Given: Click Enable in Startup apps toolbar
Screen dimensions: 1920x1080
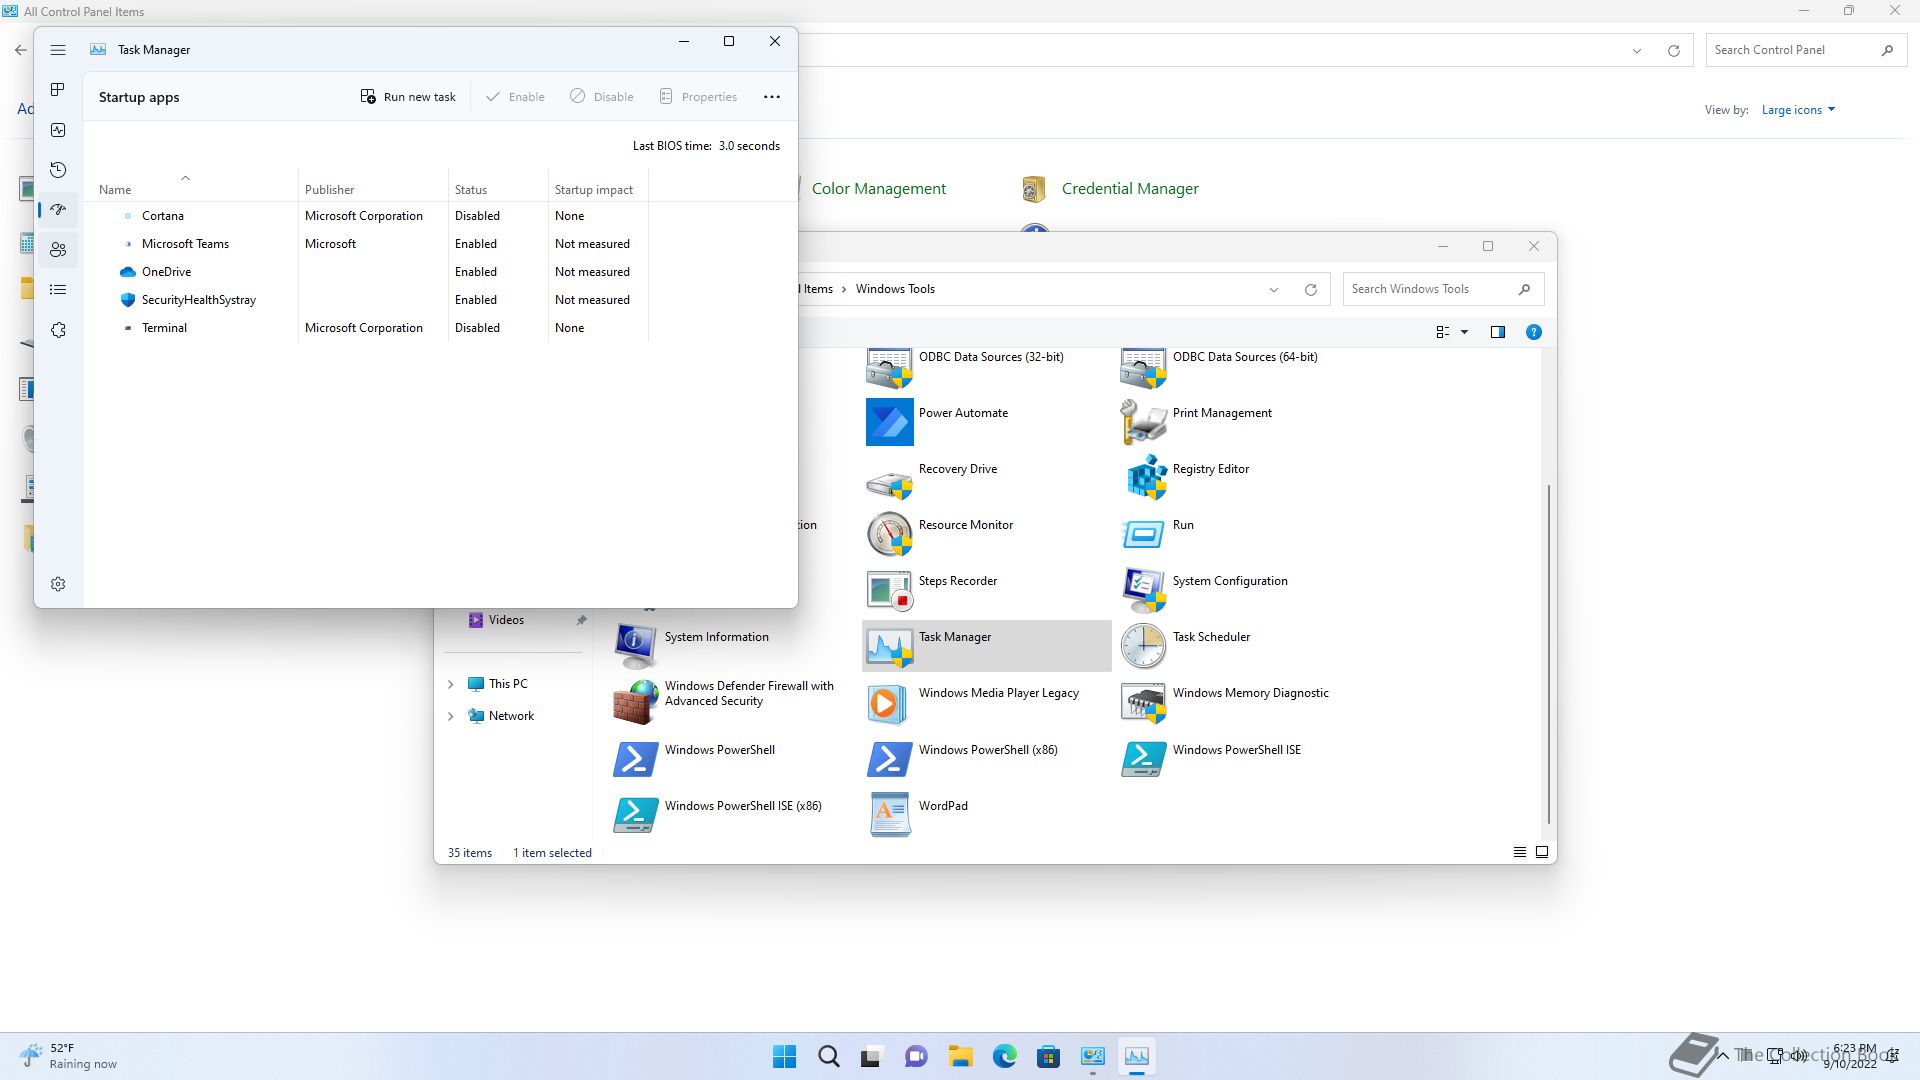Looking at the screenshot, I should [515, 97].
